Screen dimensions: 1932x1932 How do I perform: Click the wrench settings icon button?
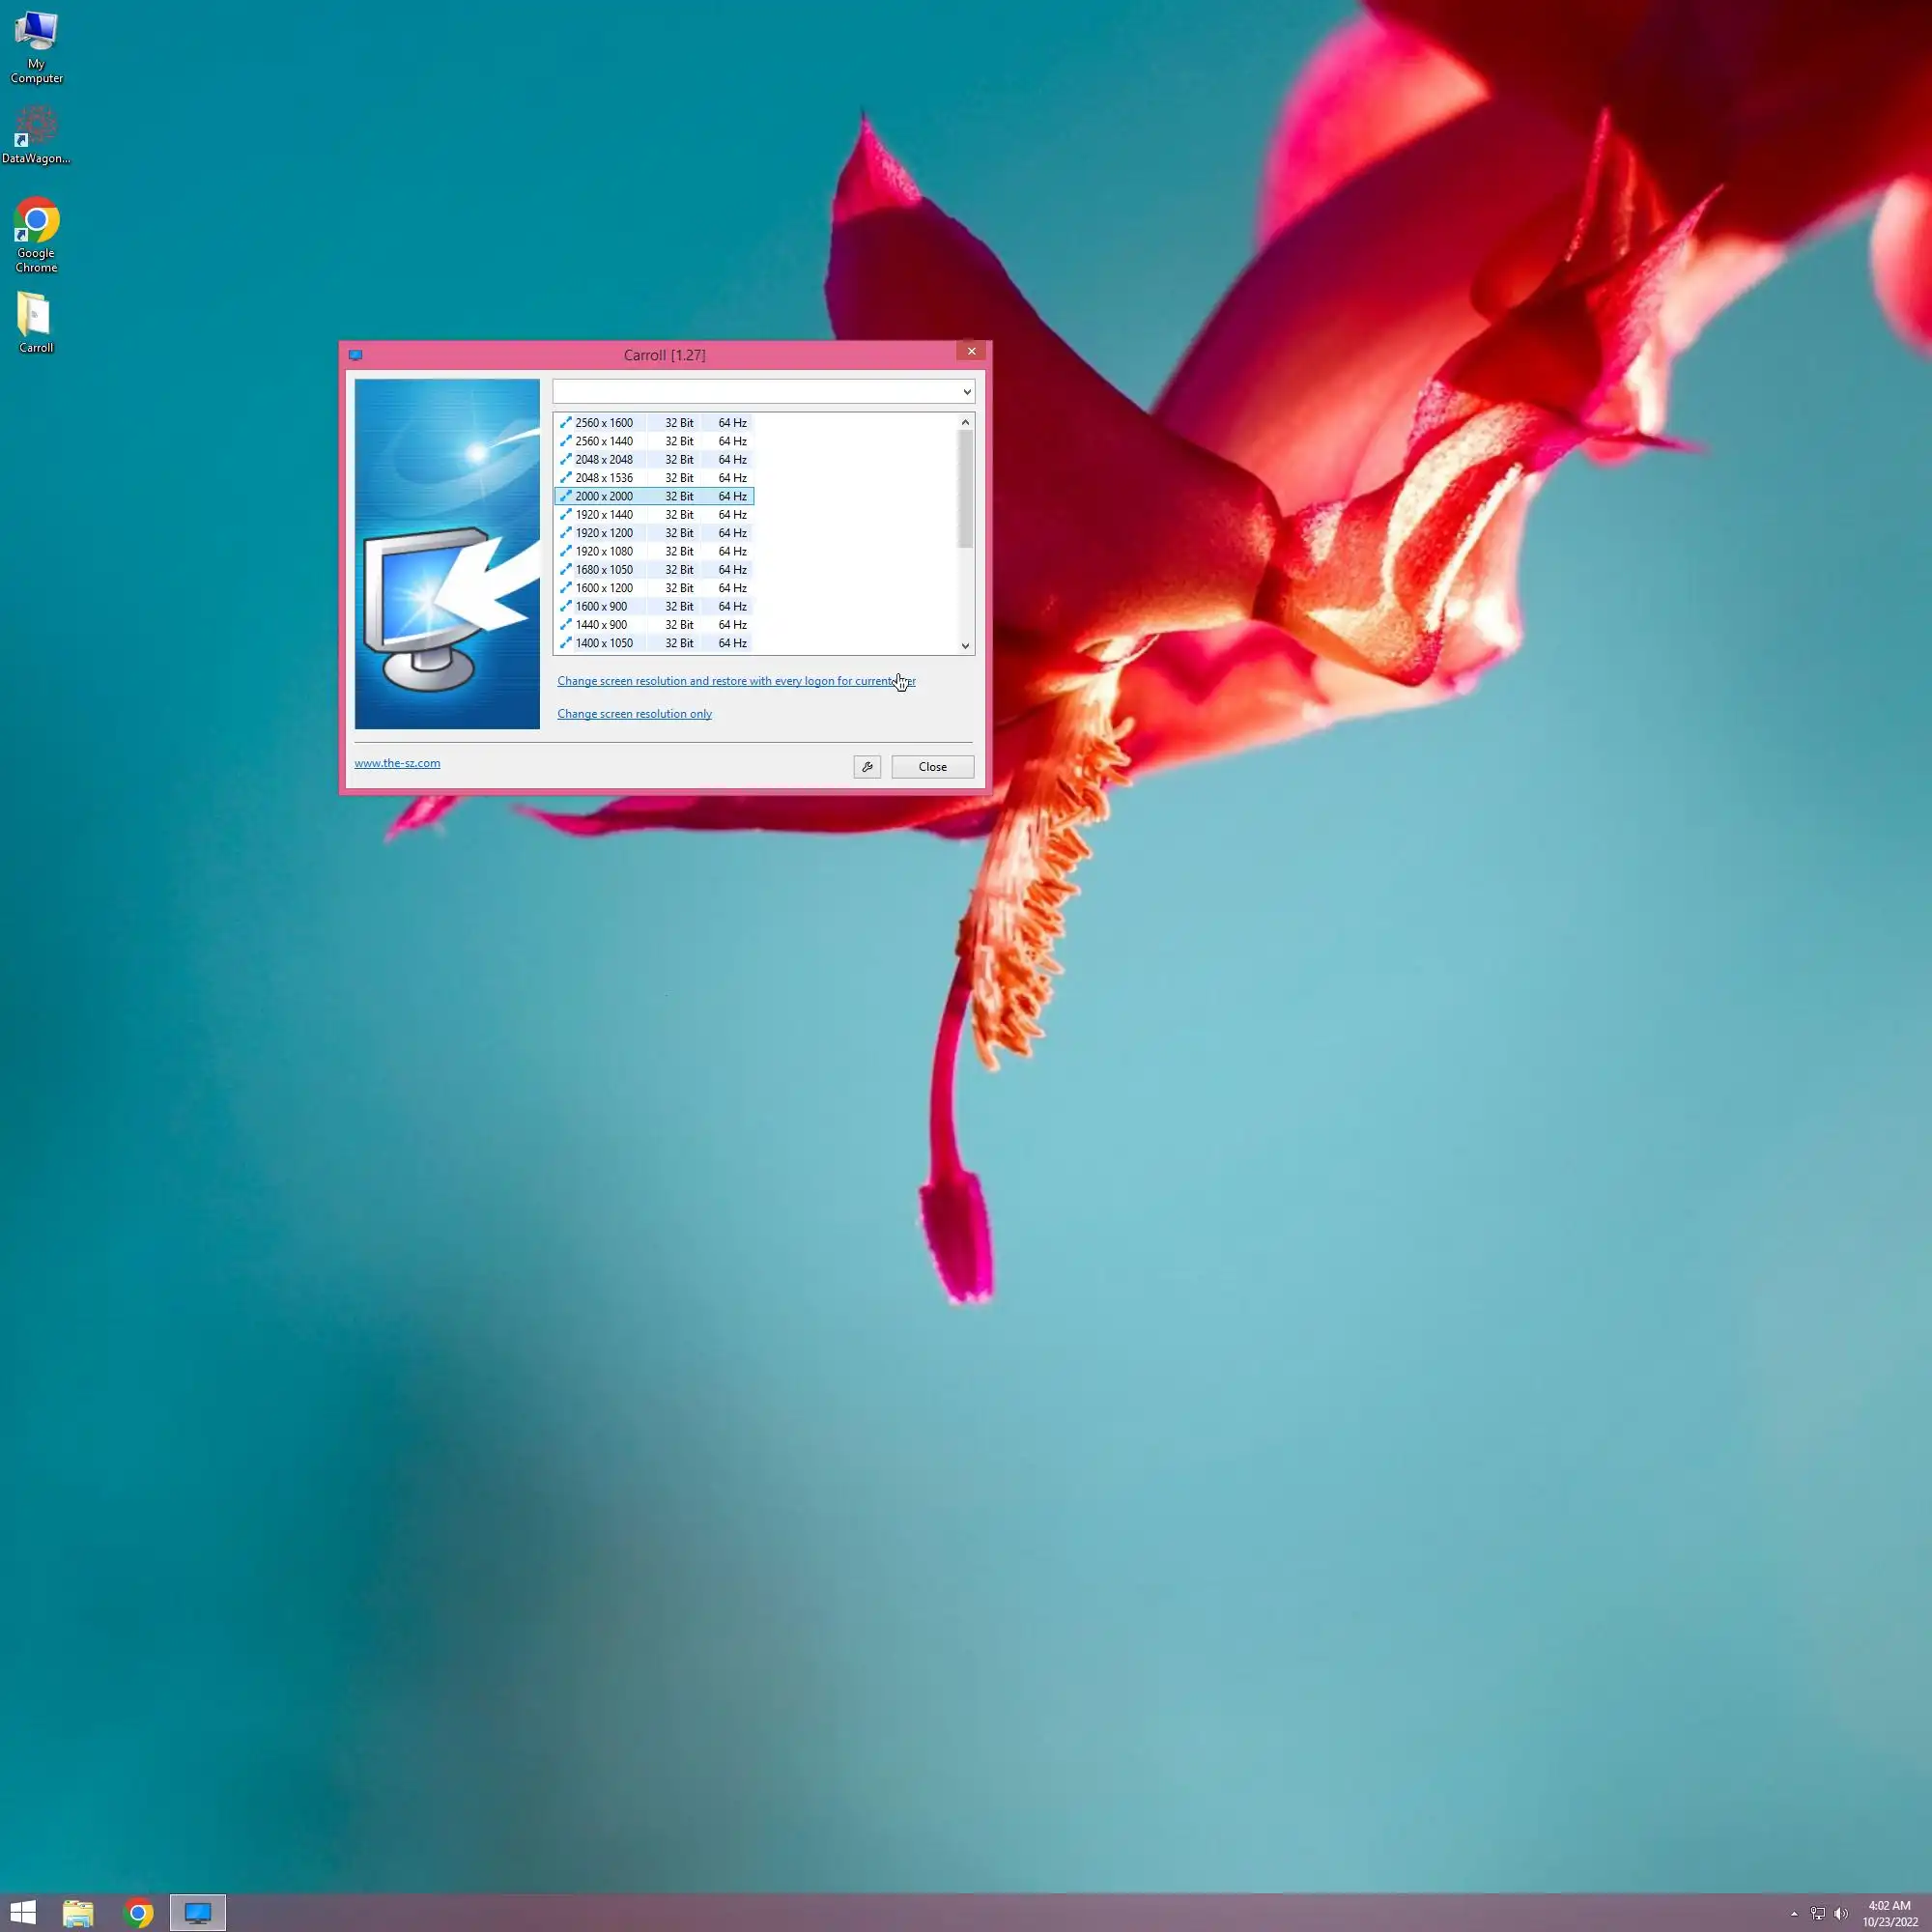point(867,767)
